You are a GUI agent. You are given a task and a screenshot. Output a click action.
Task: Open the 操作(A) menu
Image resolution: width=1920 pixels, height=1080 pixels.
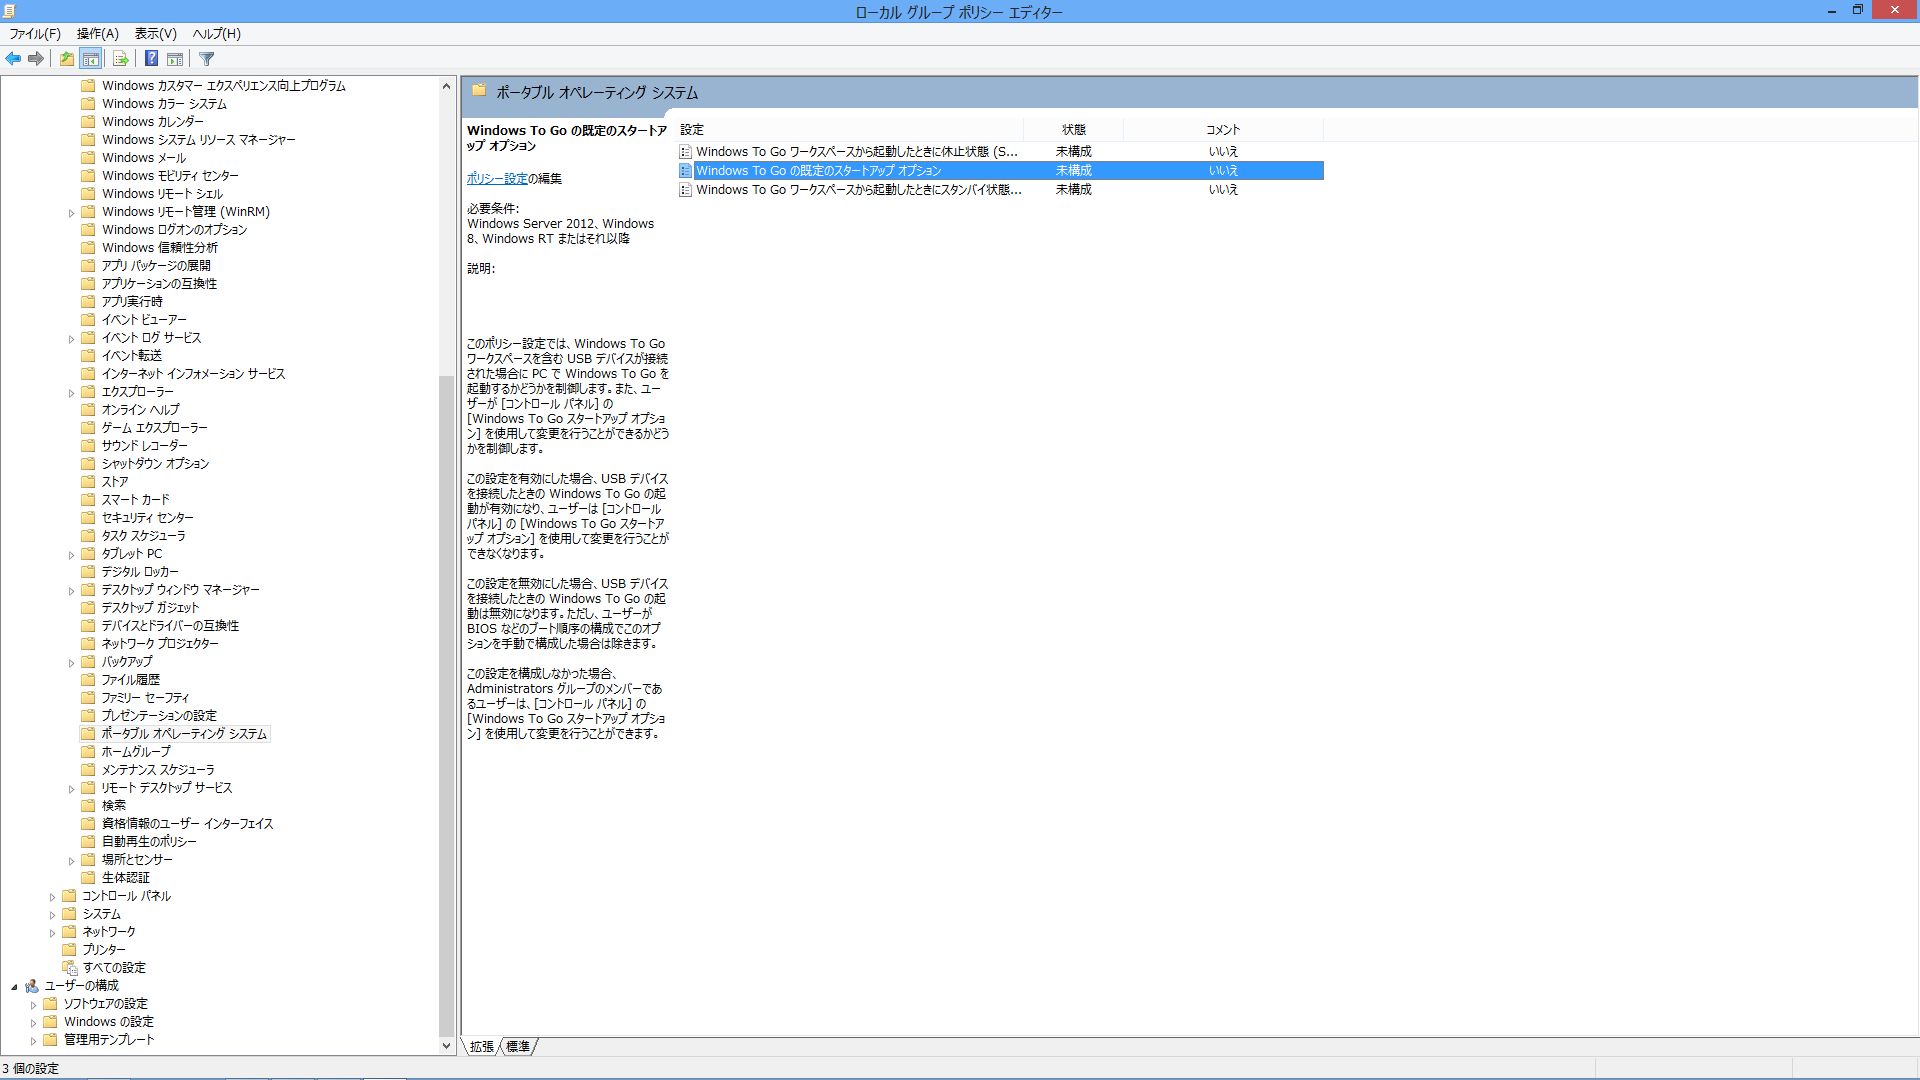coord(97,33)
